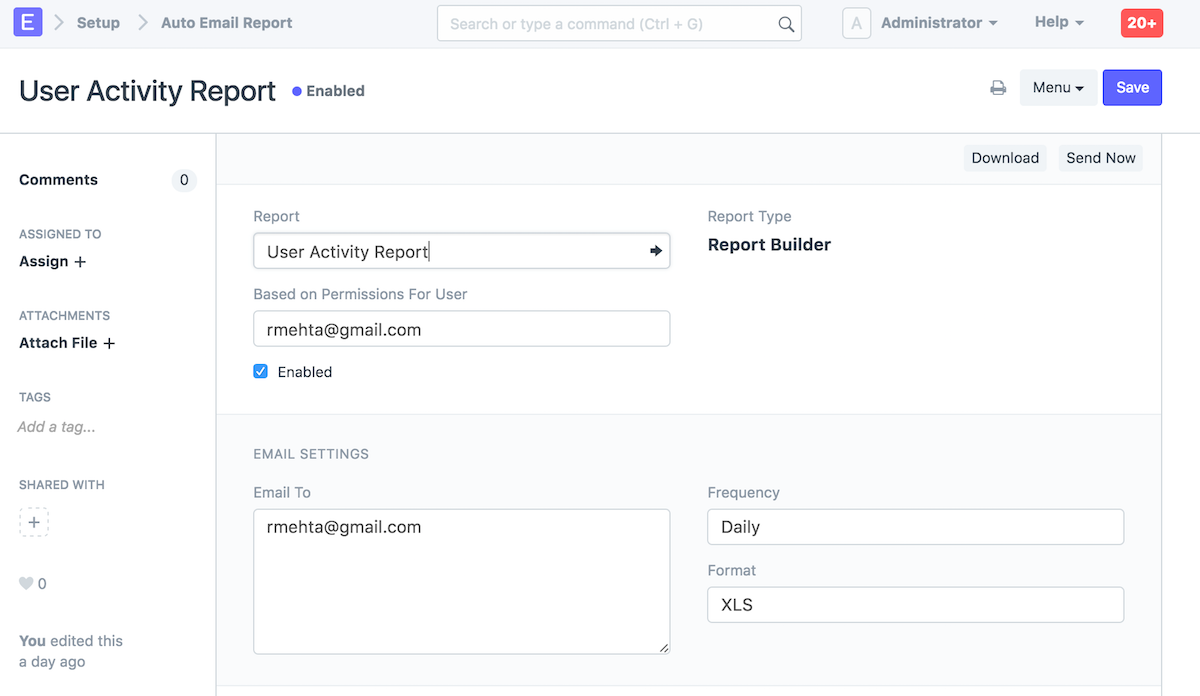Viewport: 1200px width, 696px height.
Task: Open the Administrator user menu
Action: pyautogui.click(x=938, y=22)
